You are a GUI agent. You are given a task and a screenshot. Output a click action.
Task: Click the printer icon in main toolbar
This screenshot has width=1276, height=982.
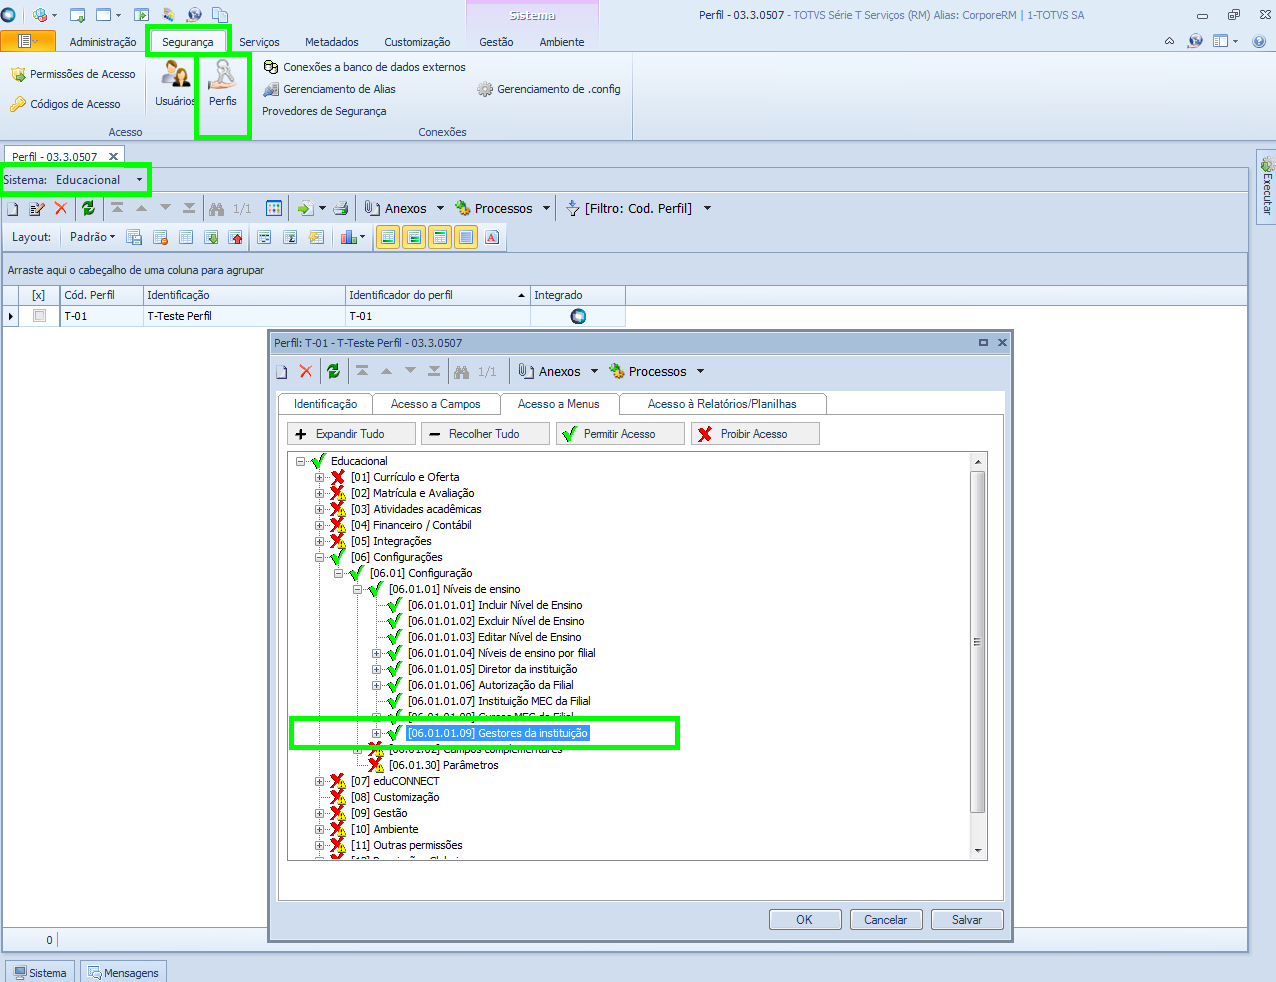click(340, 208)
